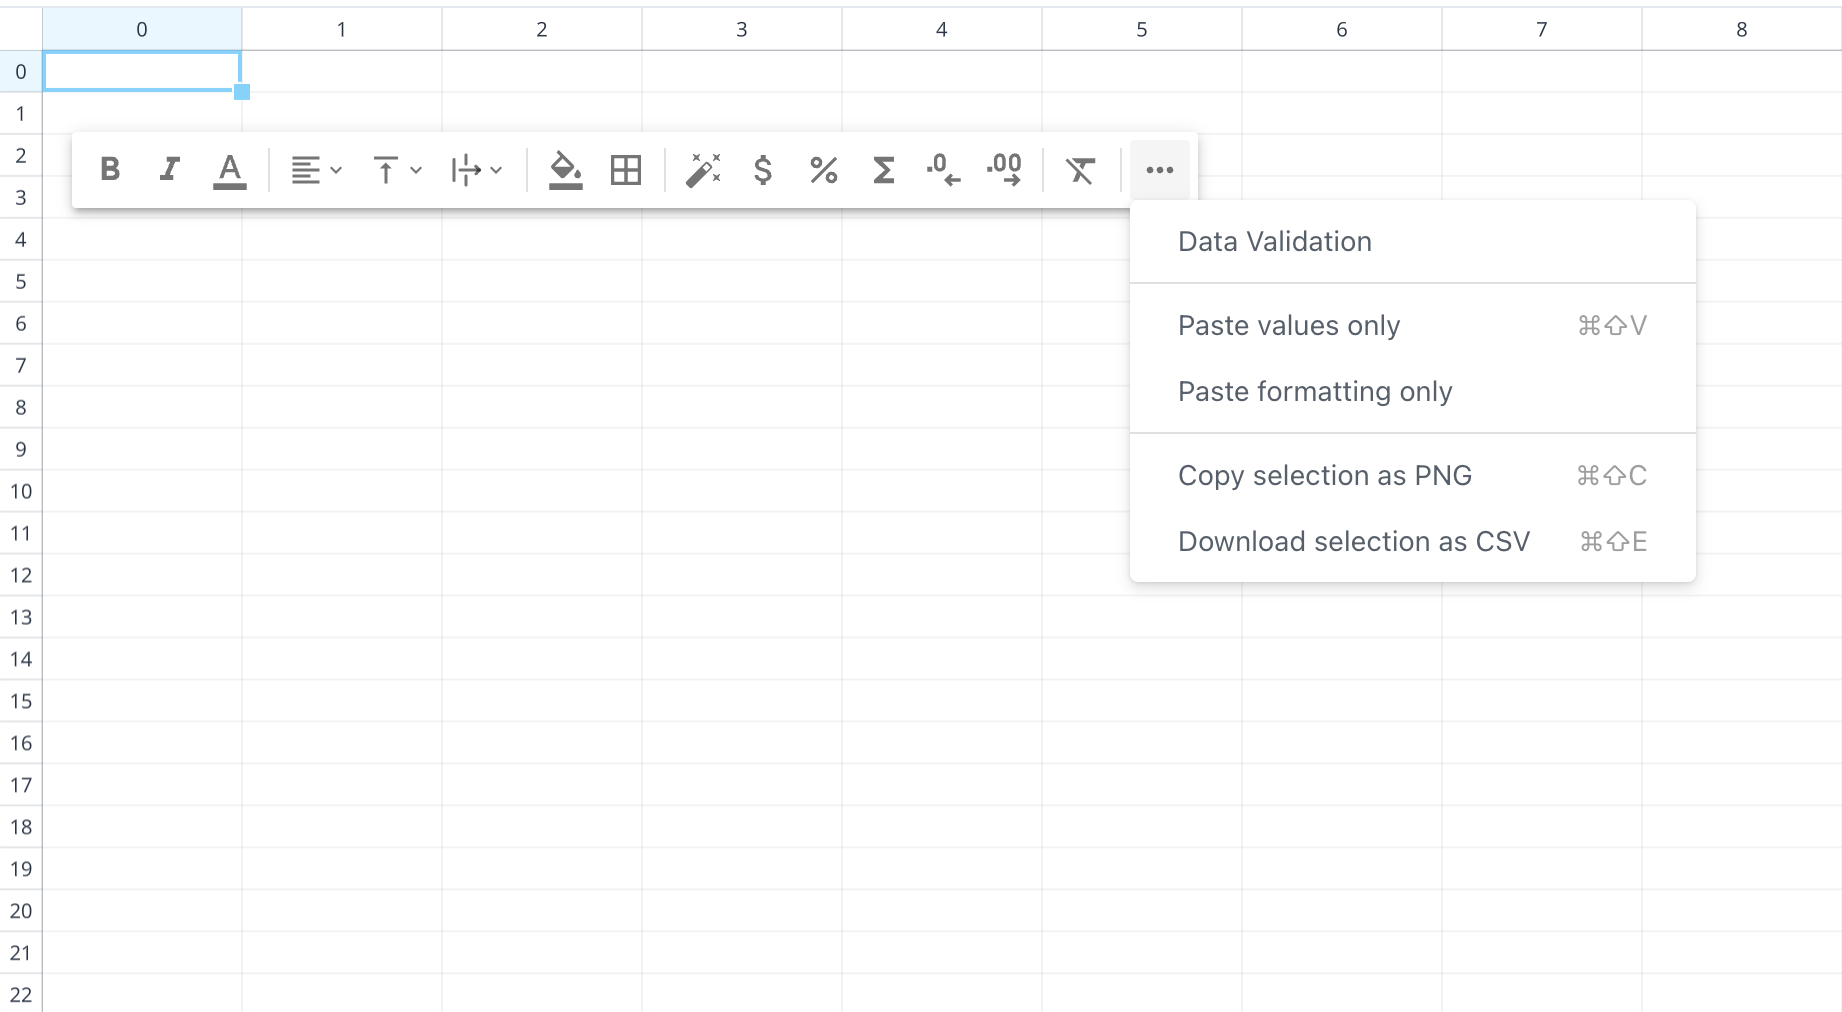Select Copy selection as PNG
The image size is (1842, 1012).
click(1324, 476)
